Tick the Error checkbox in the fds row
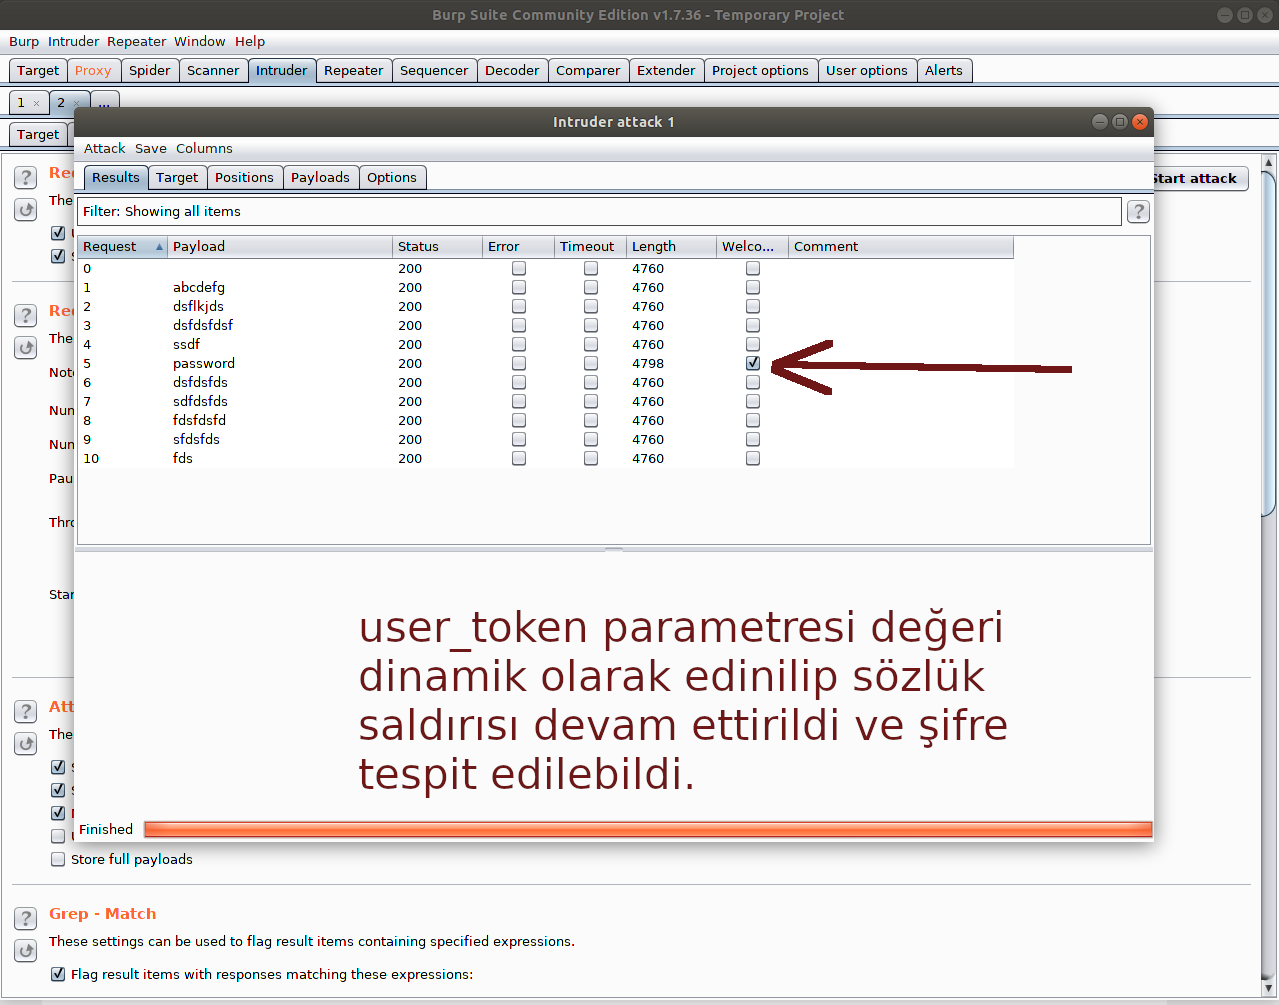This screenshot has height=1005, width=1279. point(519,459)
